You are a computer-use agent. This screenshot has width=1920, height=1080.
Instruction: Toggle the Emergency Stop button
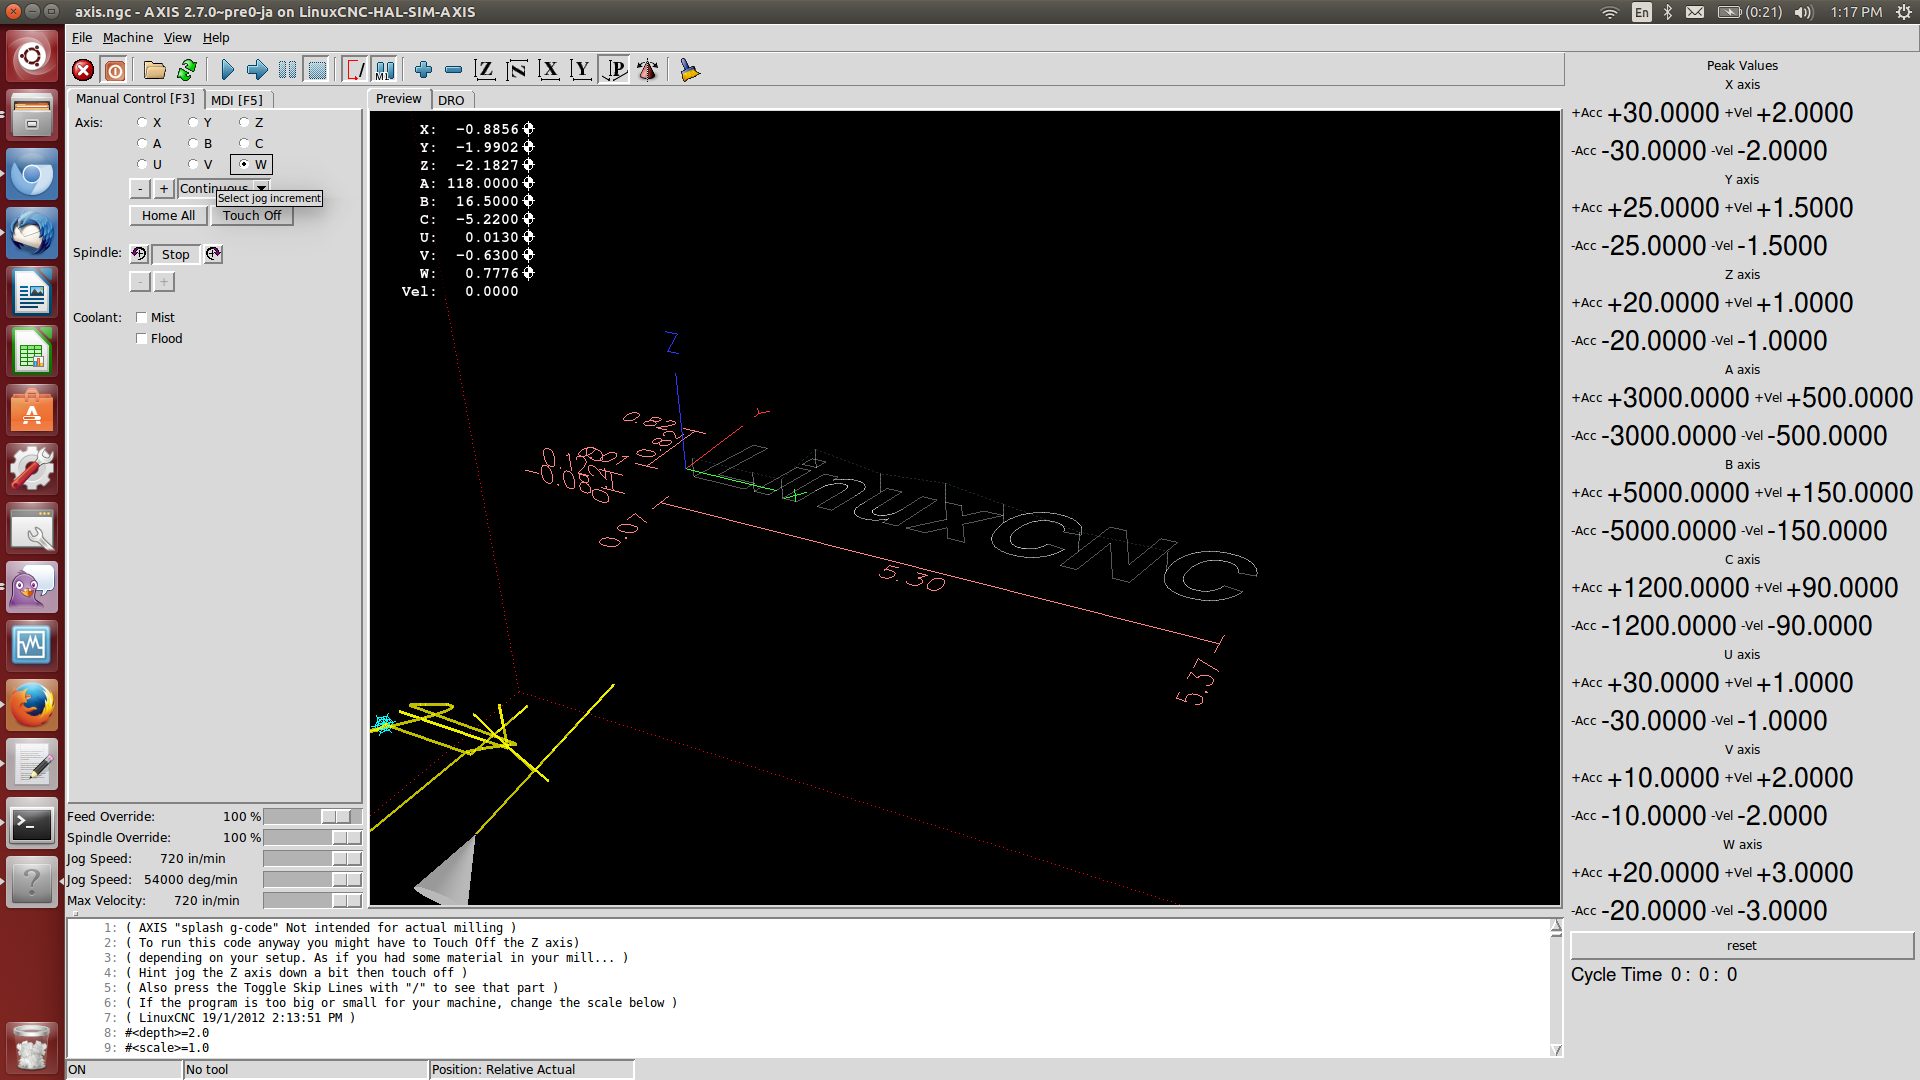pyautogui.click(x=83, y=70)
